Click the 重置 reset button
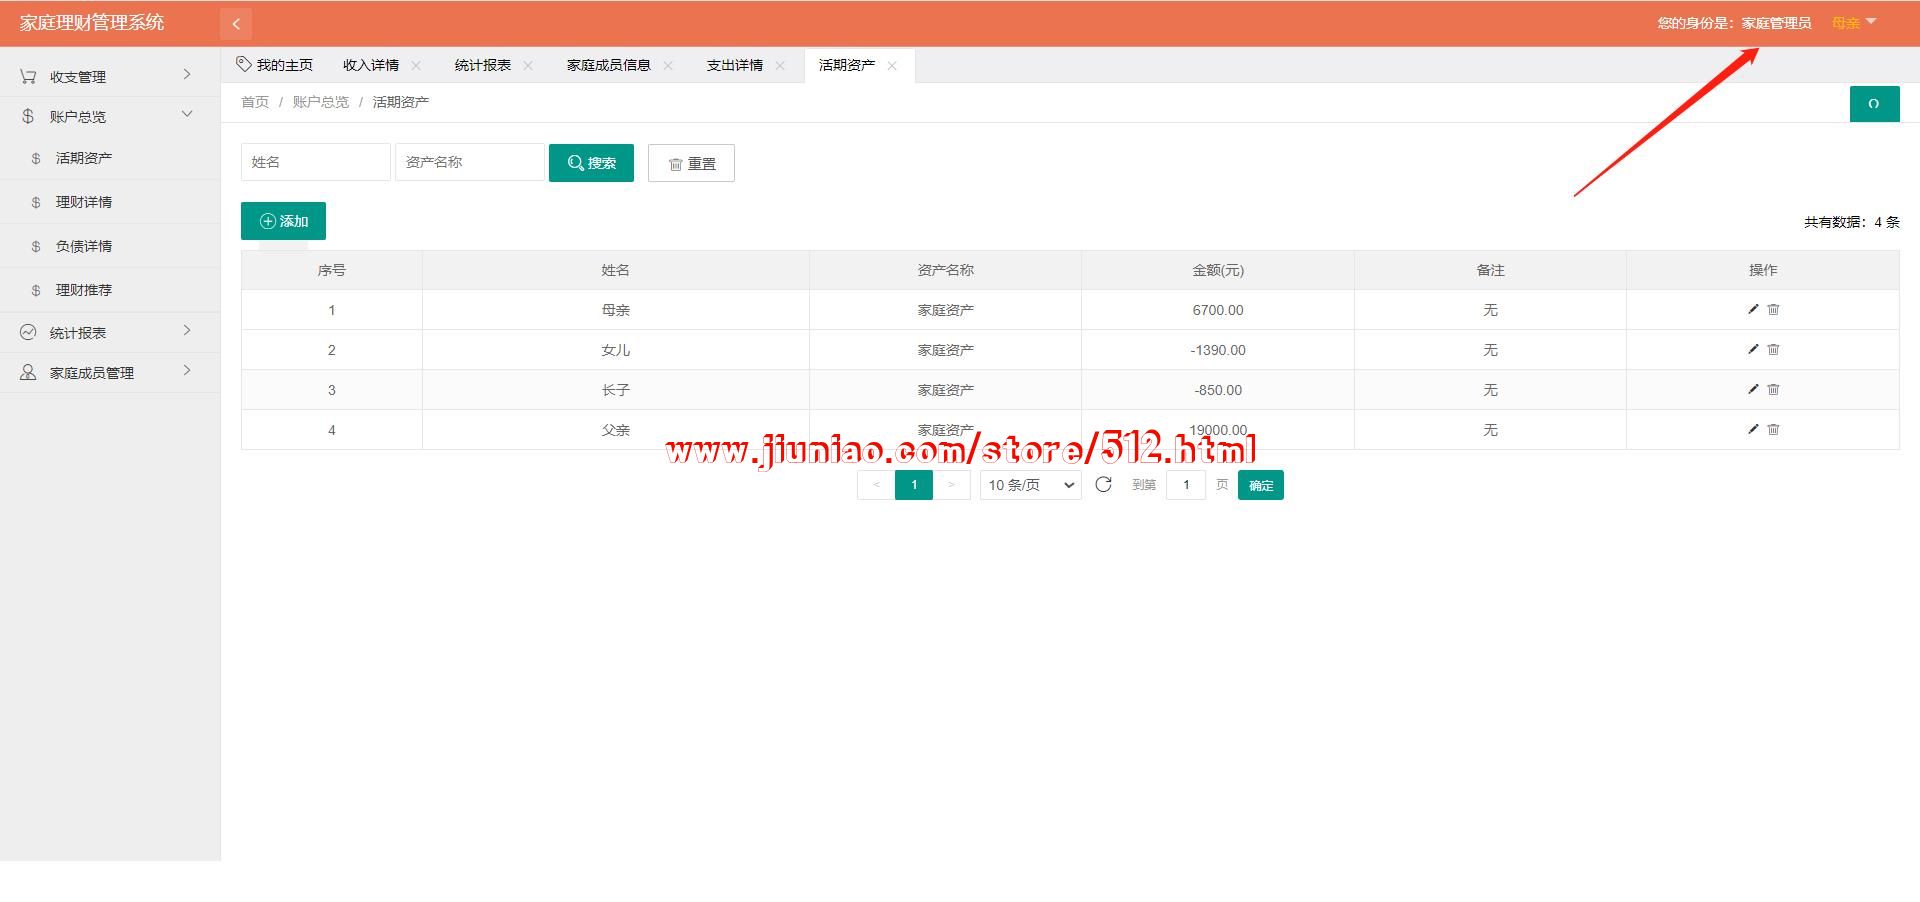This screenshot has width=1920, height=902. coord(691,163)
